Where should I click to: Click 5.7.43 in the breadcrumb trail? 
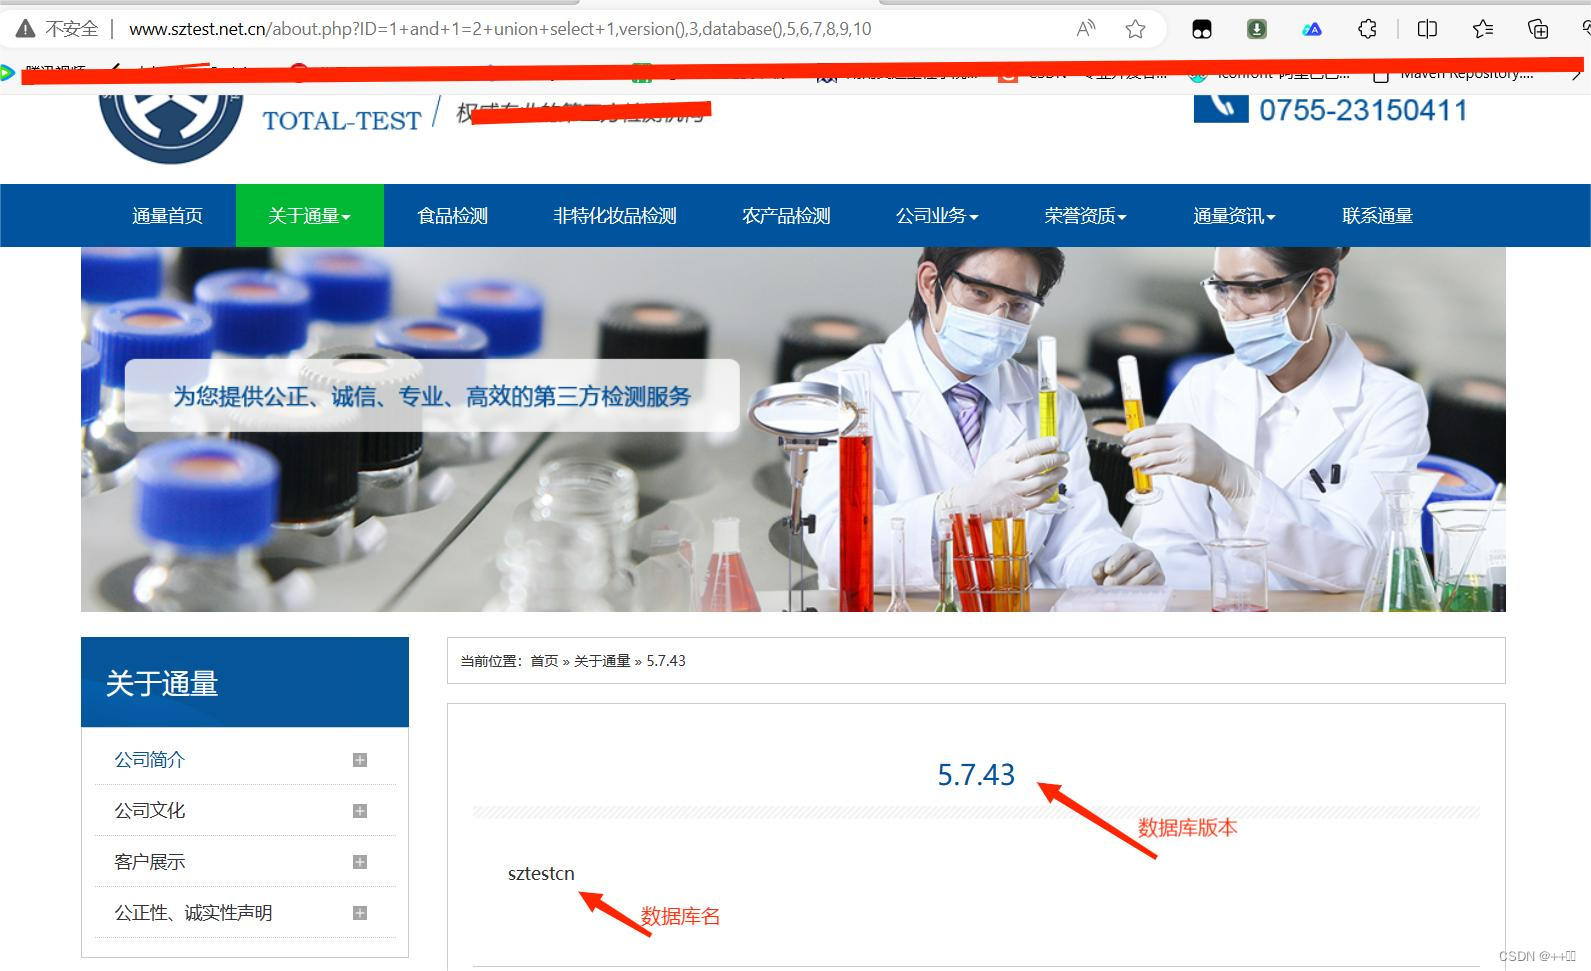click(x=666, y=661)
